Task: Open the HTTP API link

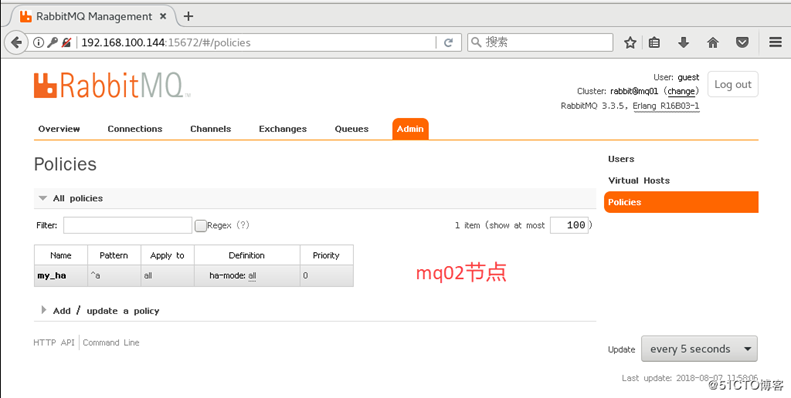Action: pos(53,343)
